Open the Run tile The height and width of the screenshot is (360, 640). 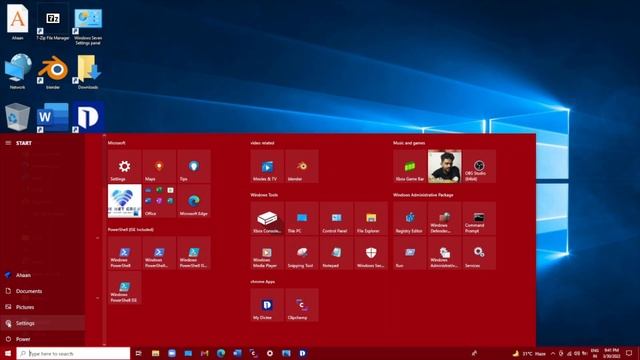pos(410,253)
